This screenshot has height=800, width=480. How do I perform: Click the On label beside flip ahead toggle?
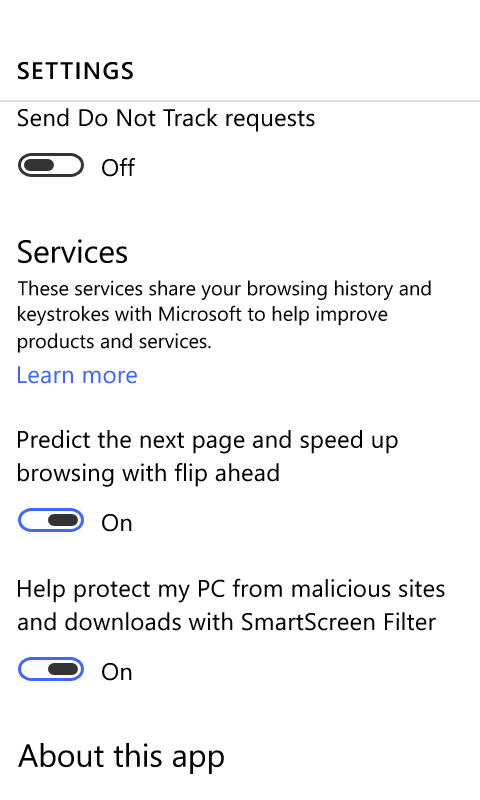117,523
